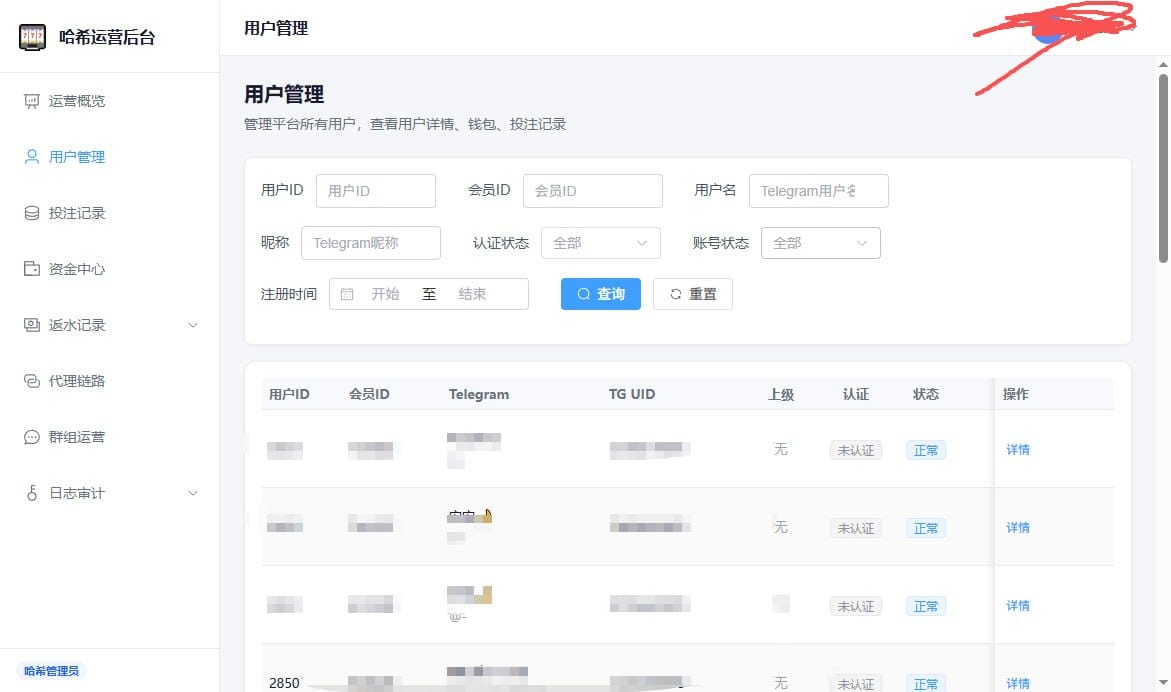Screen dimensions: 1171x692
Task: Expand the 日志审计 submenu chevron
Action: tap(193, 493)
